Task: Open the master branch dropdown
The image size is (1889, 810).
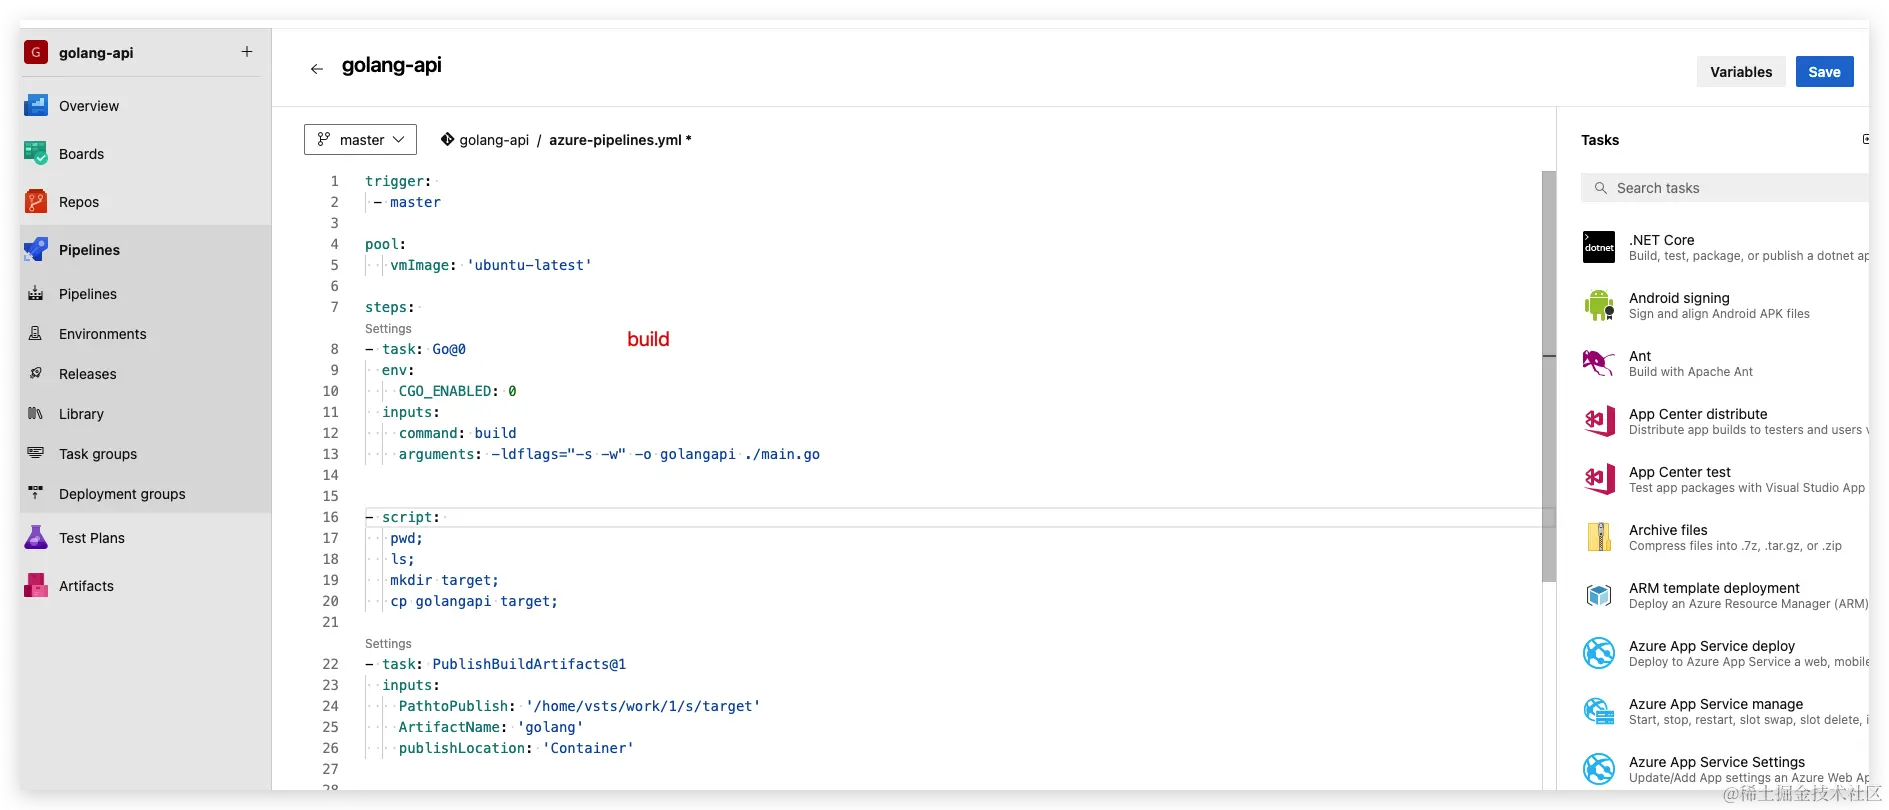Action: (360, 140)
